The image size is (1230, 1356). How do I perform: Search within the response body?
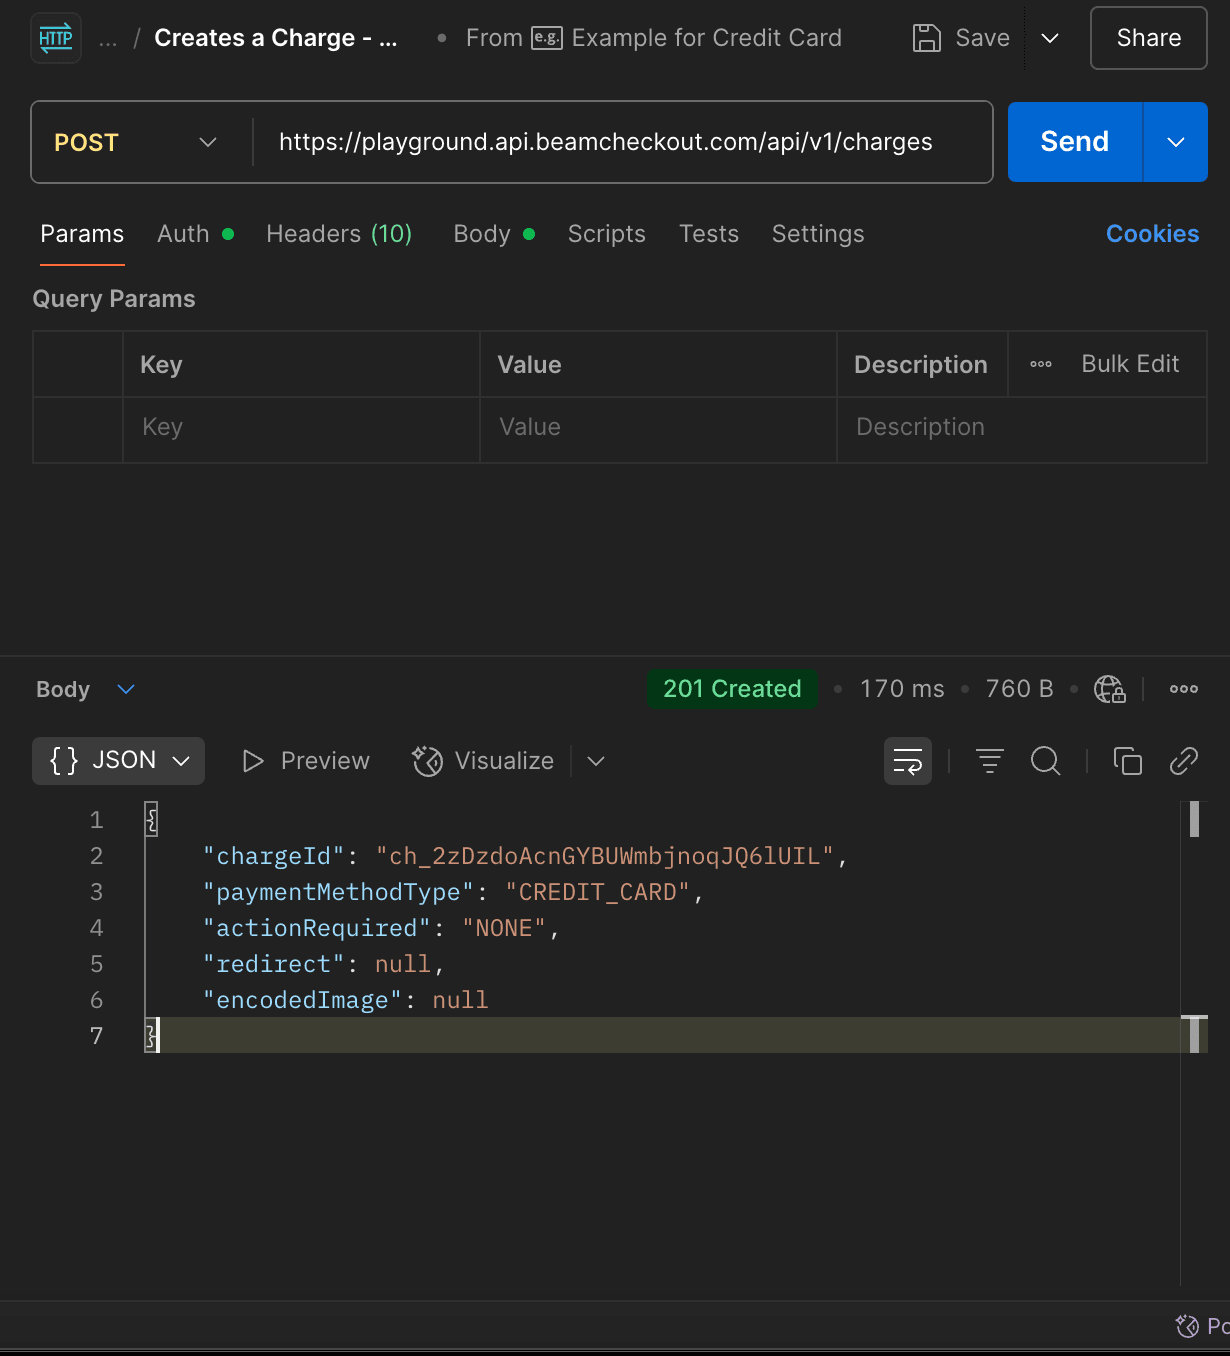1045,761
